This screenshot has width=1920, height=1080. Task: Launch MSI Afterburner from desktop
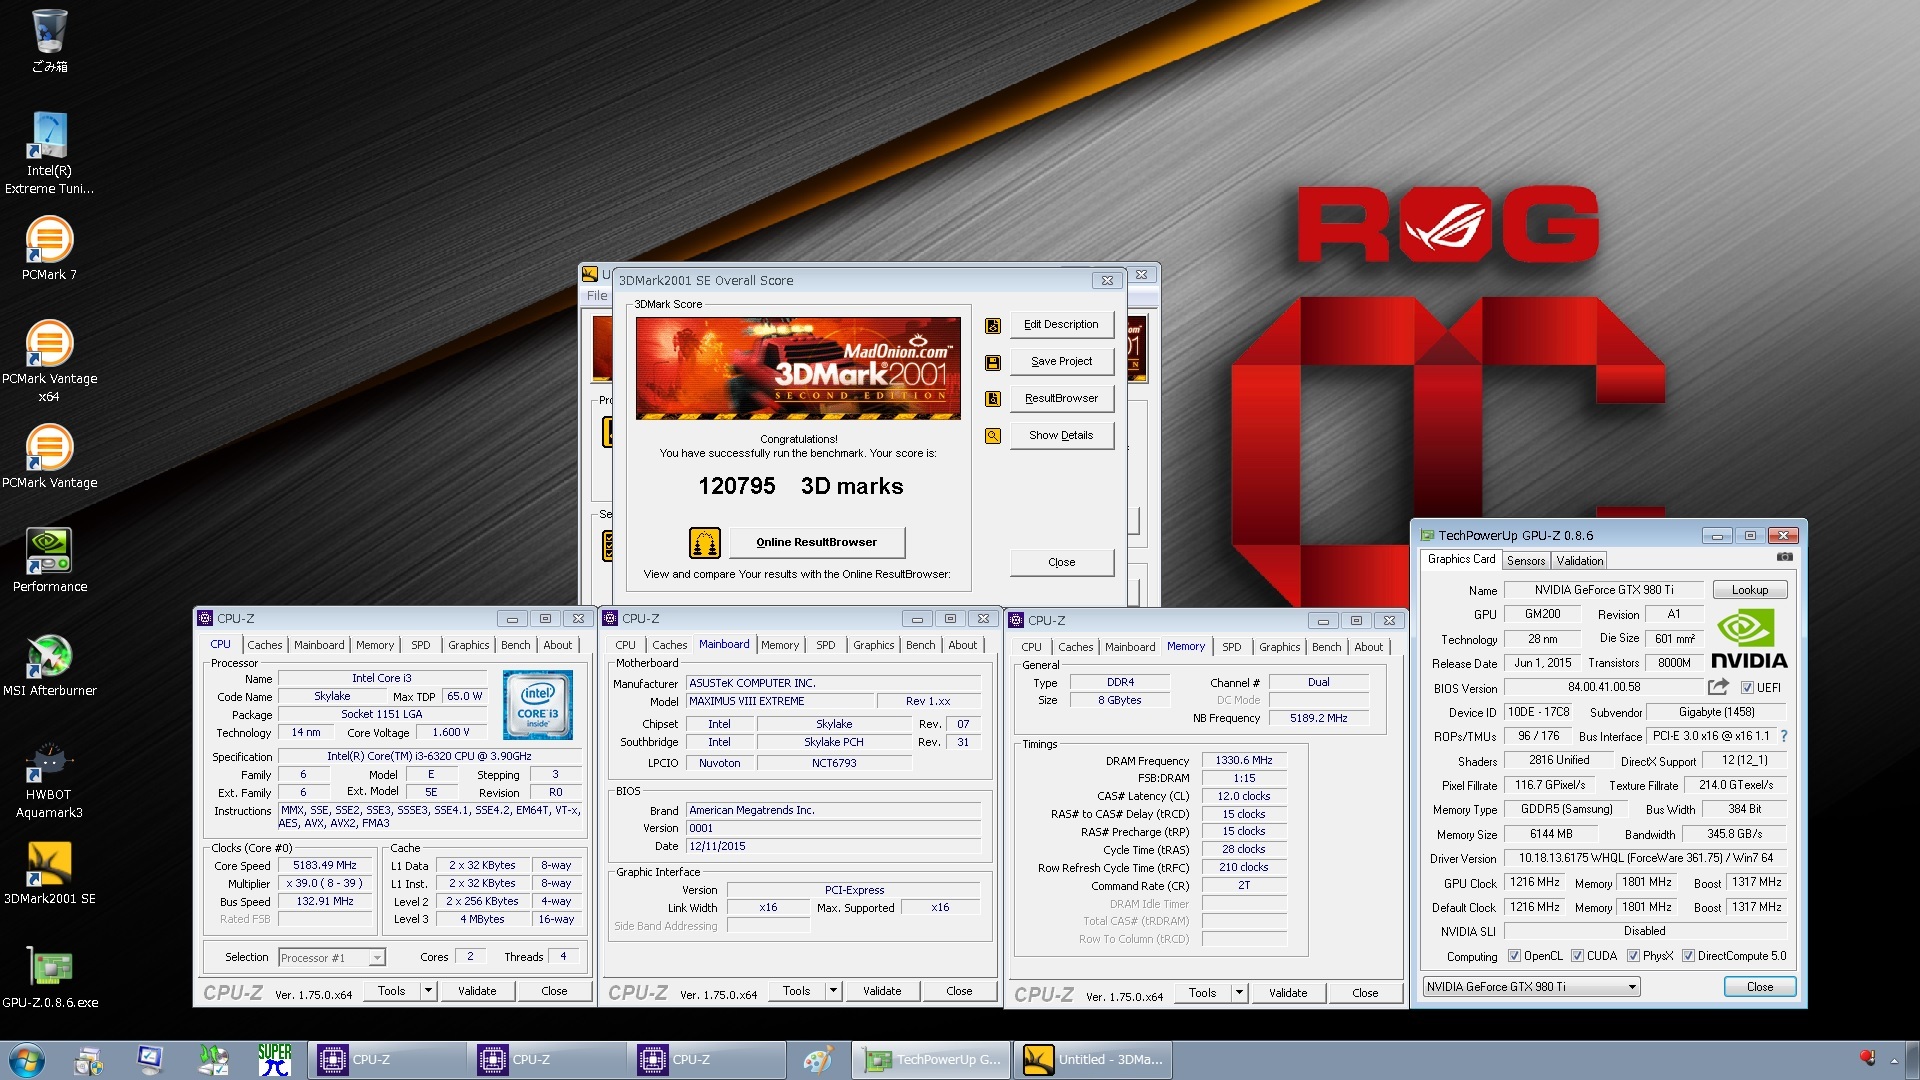pos(49,664)
